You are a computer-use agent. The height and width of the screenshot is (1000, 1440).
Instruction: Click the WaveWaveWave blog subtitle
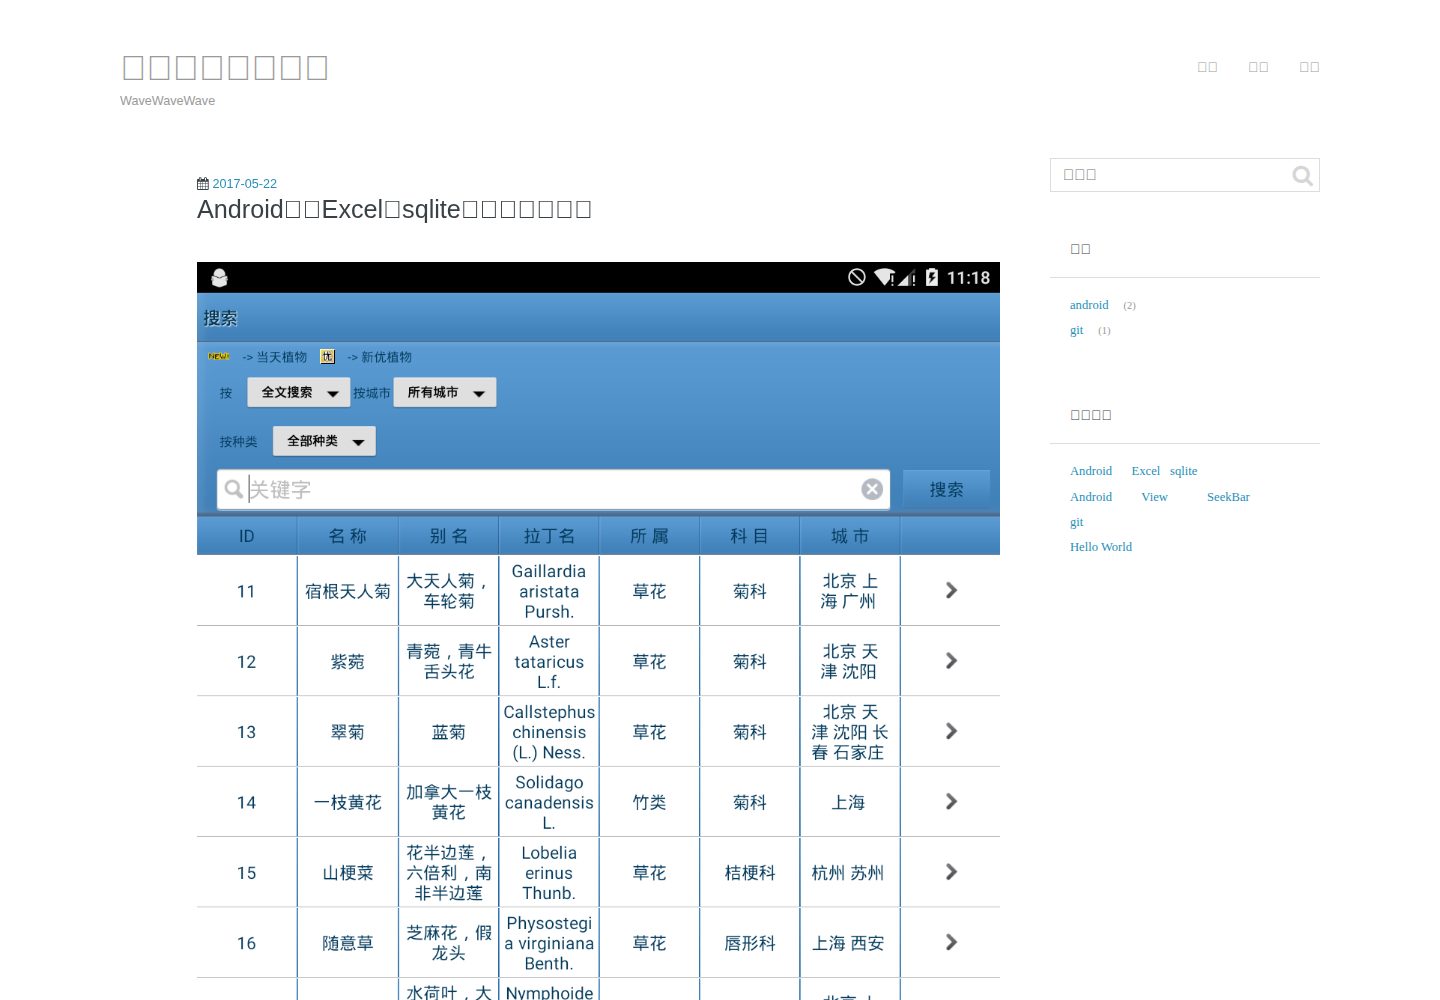click(167, 101)
